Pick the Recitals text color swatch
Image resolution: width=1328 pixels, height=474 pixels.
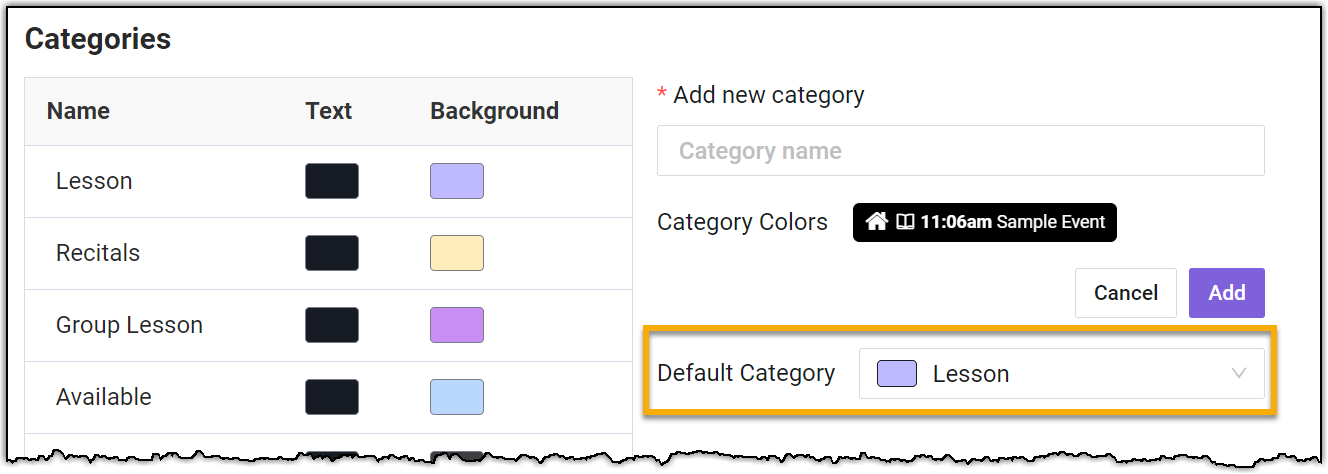(332, 253)
